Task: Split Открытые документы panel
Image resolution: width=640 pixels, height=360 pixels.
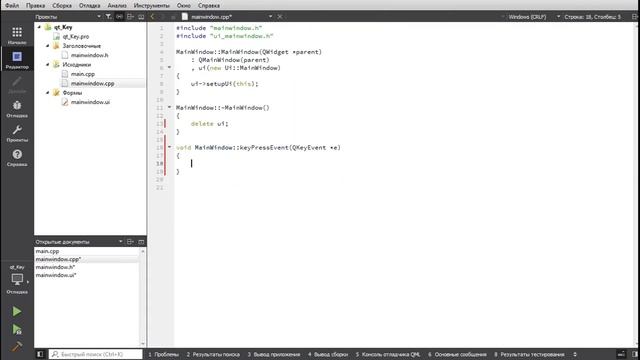Action: (130, 242)
